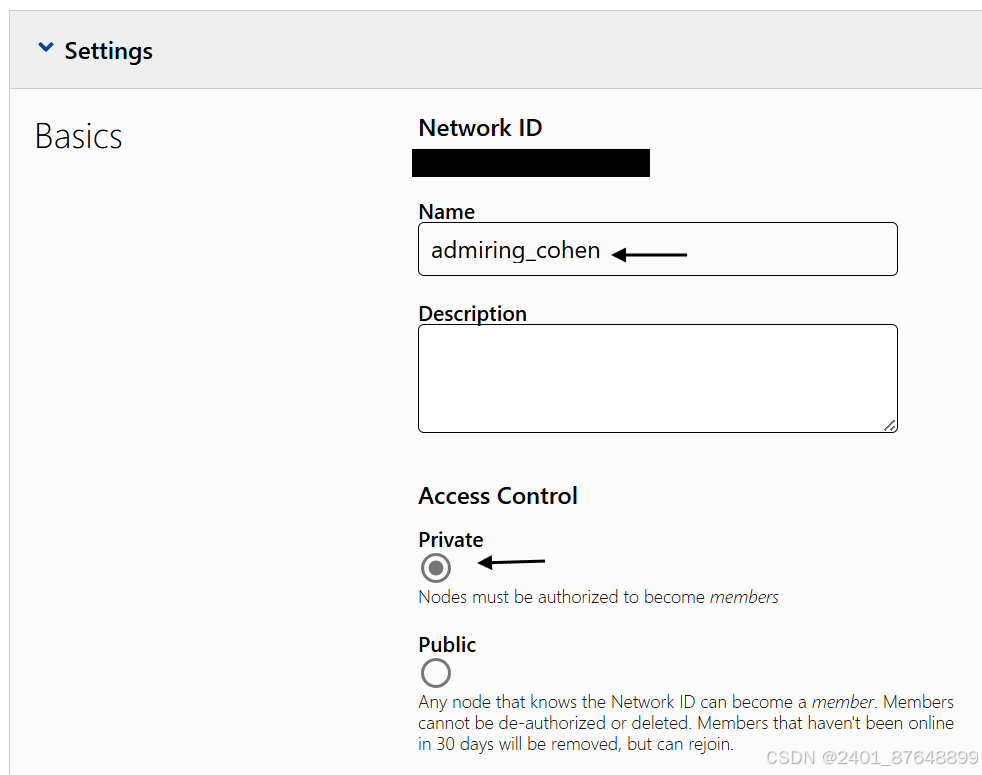Click the 'Any node that knows' text
Image resolution: width=982 pixels, height=775 pixels.
(x=686, y=723)
